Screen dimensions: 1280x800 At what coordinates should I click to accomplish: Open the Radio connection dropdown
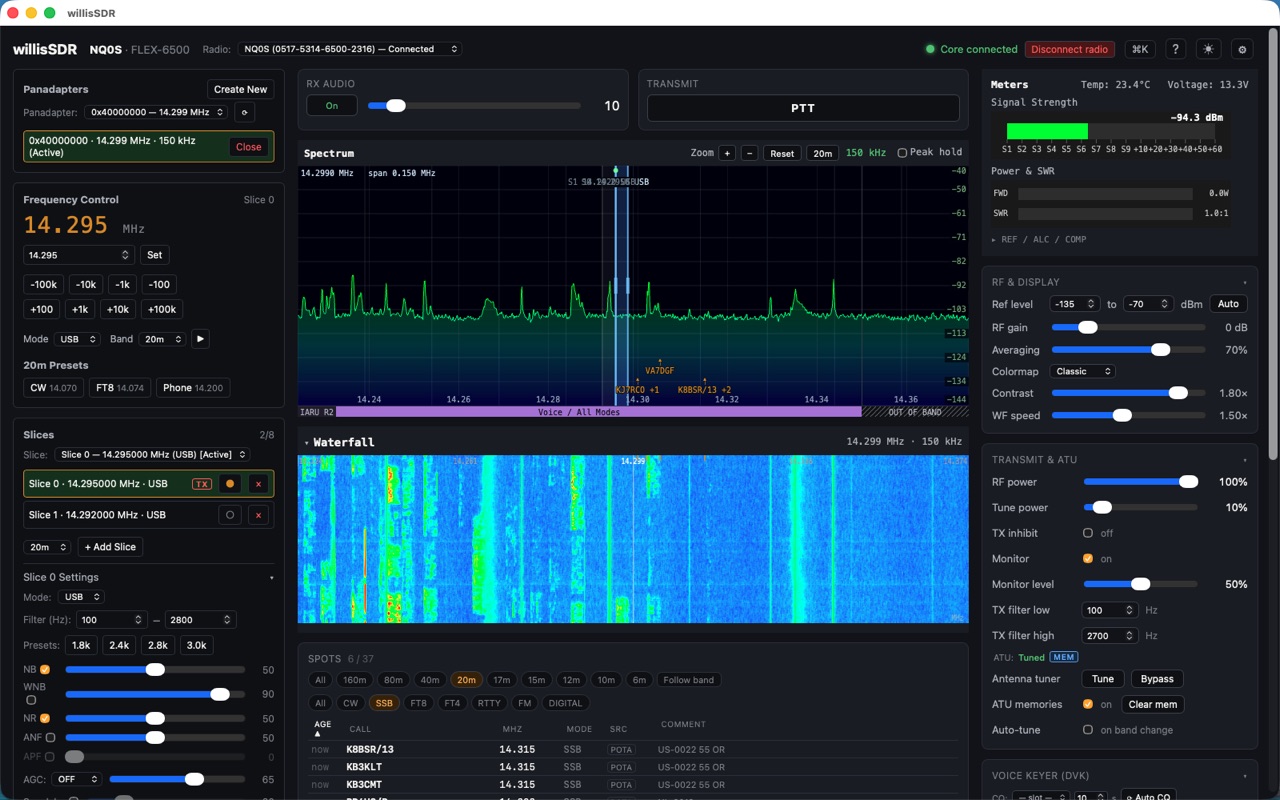coord(350,49)
